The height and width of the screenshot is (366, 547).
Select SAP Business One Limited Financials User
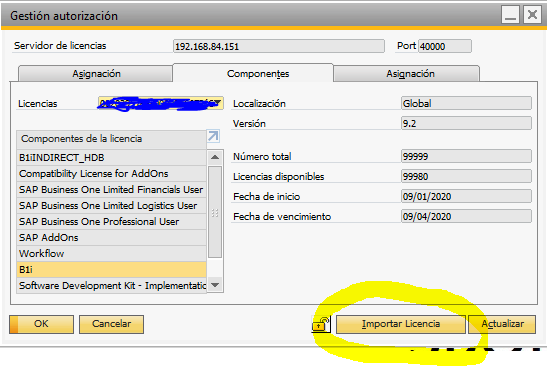[112, 189]
